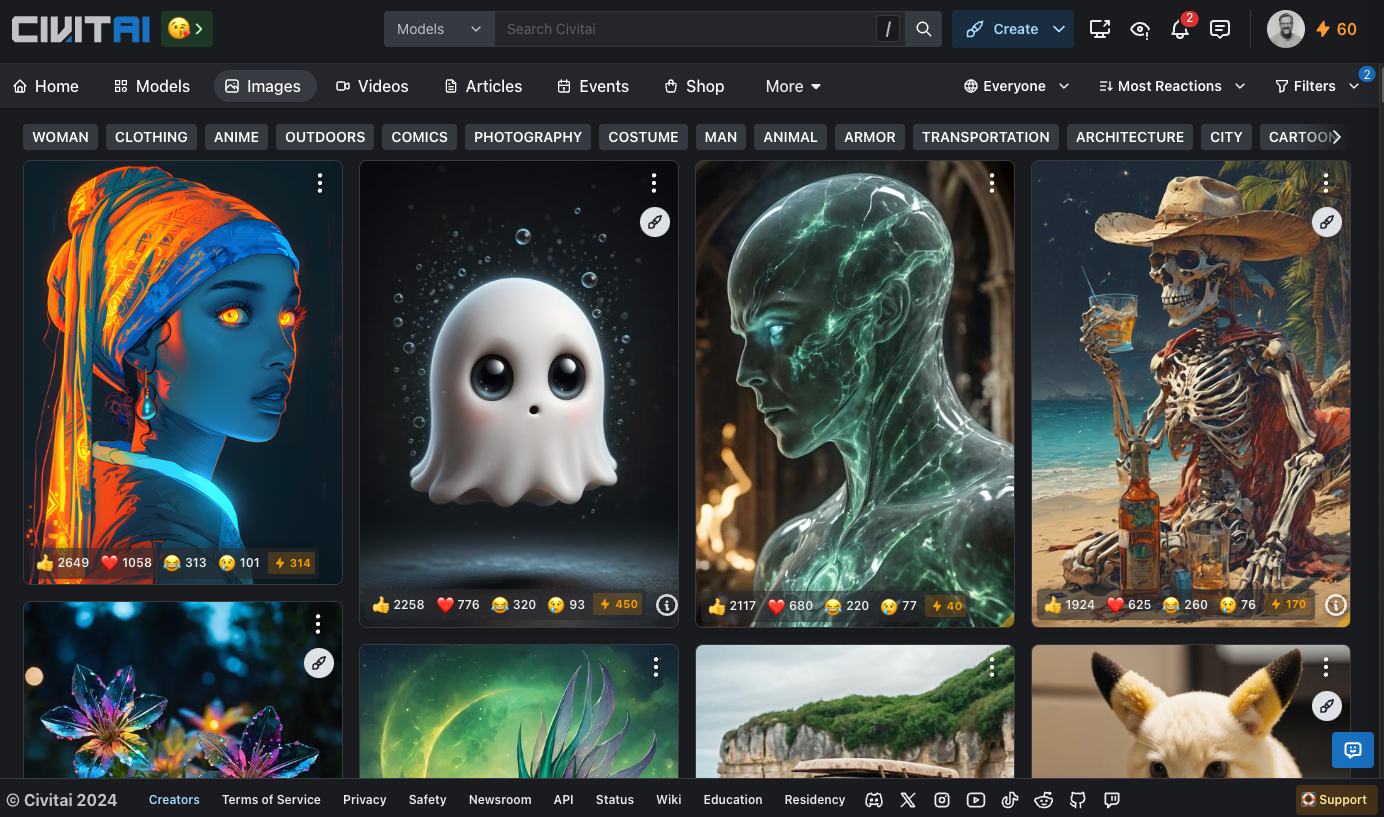Go to the Home tab
The width and height of the screenshot is (1384, 817).
[x=46, y=86]
